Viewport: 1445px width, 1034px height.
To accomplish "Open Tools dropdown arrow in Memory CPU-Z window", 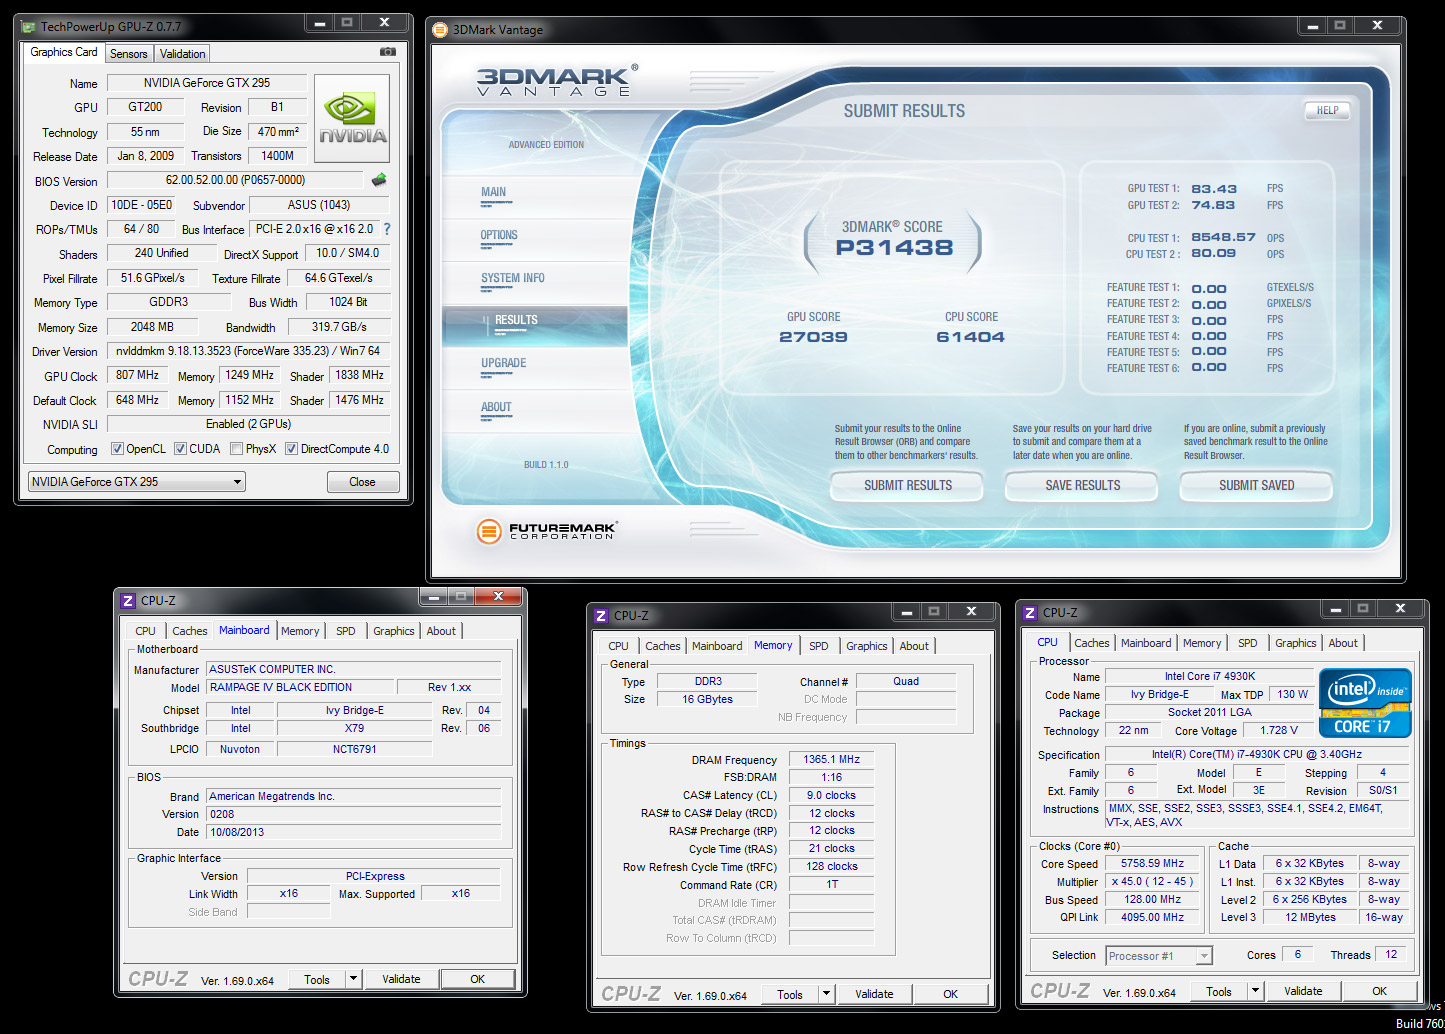I will [x=826, y=994].
